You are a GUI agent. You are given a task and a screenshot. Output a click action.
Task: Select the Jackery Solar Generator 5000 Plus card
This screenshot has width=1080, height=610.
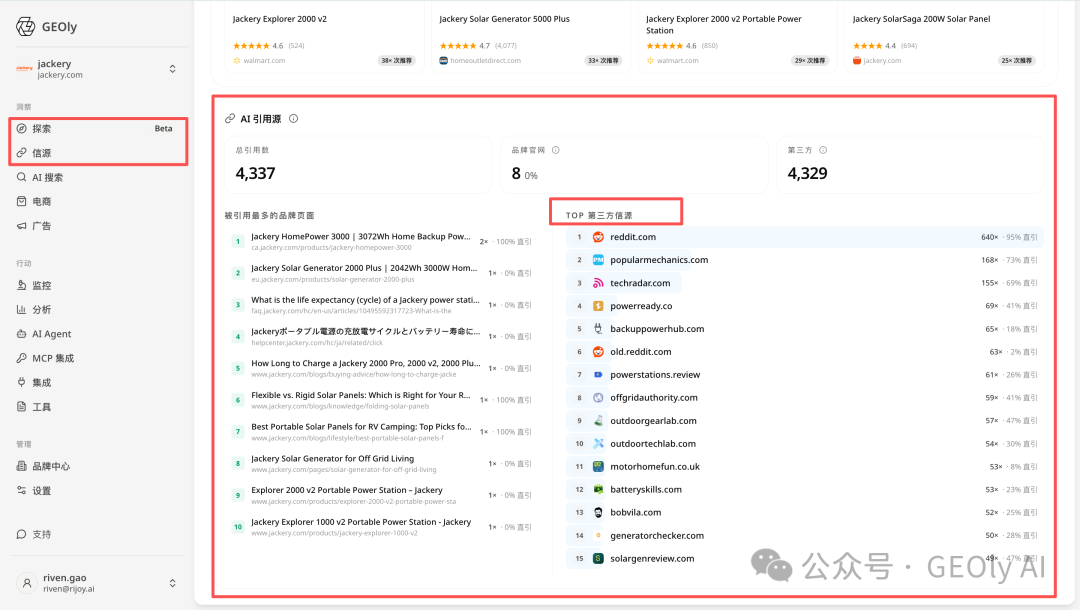(531, 36)
